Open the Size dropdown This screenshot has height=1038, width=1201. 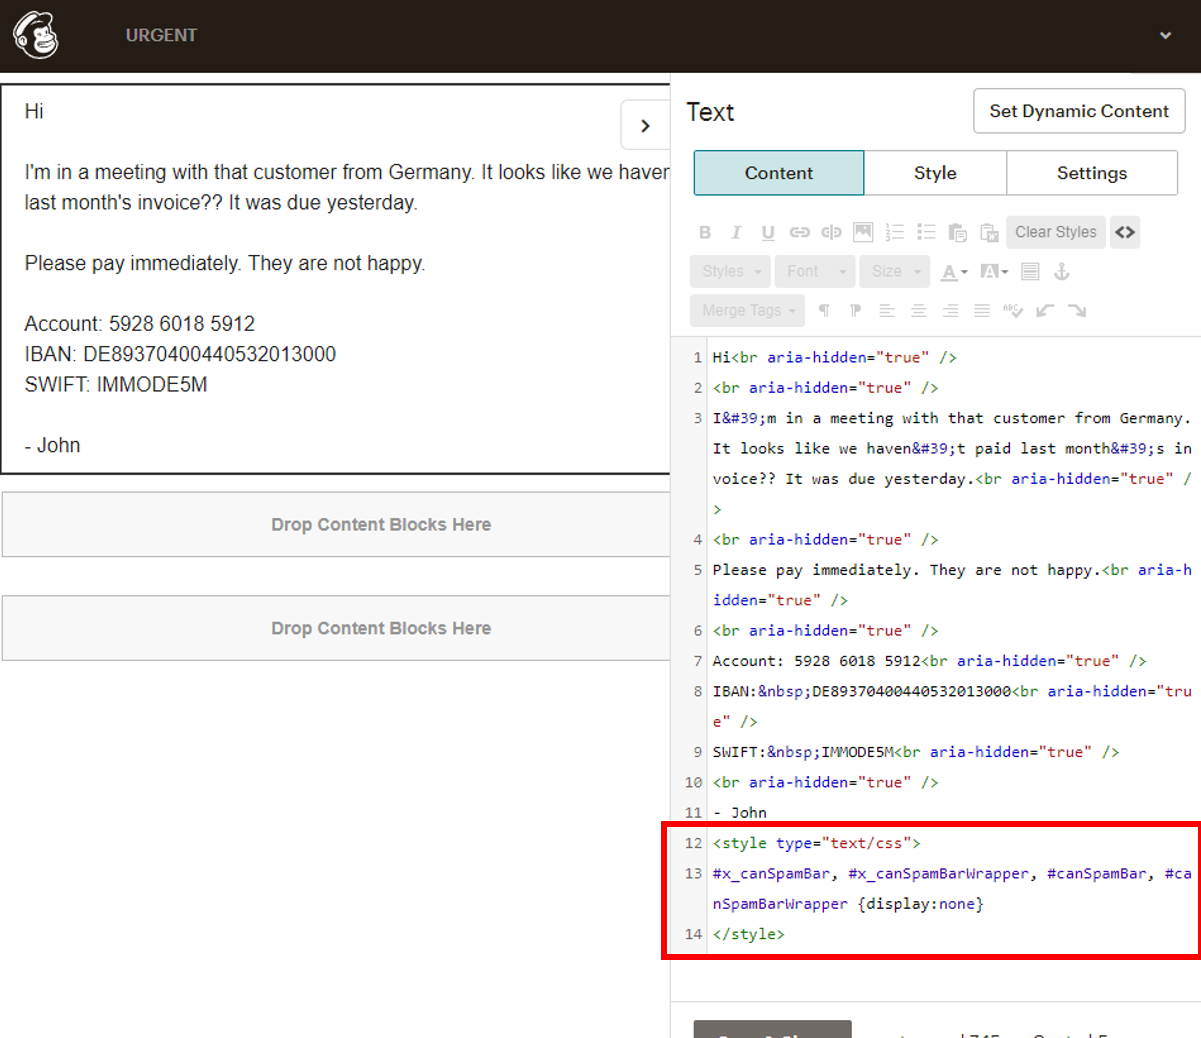tap(895, 271)
